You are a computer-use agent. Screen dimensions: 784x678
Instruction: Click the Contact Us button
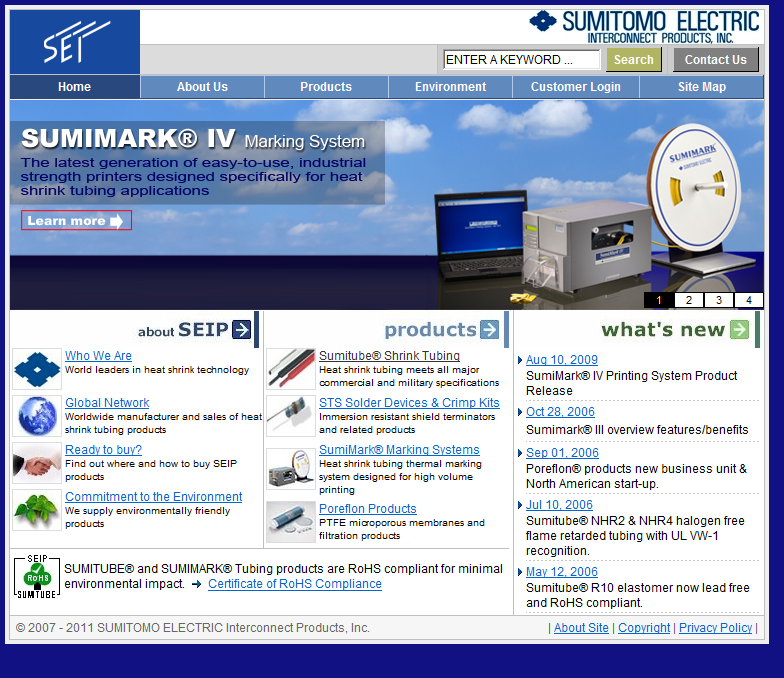pos(716,60)
